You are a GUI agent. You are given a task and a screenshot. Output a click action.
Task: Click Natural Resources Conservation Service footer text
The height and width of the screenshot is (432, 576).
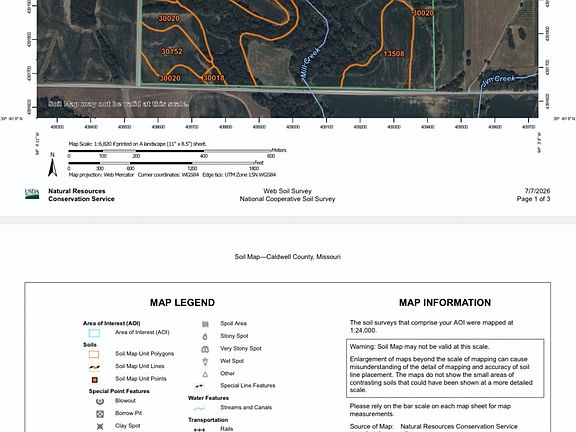(x=81, y=195)
